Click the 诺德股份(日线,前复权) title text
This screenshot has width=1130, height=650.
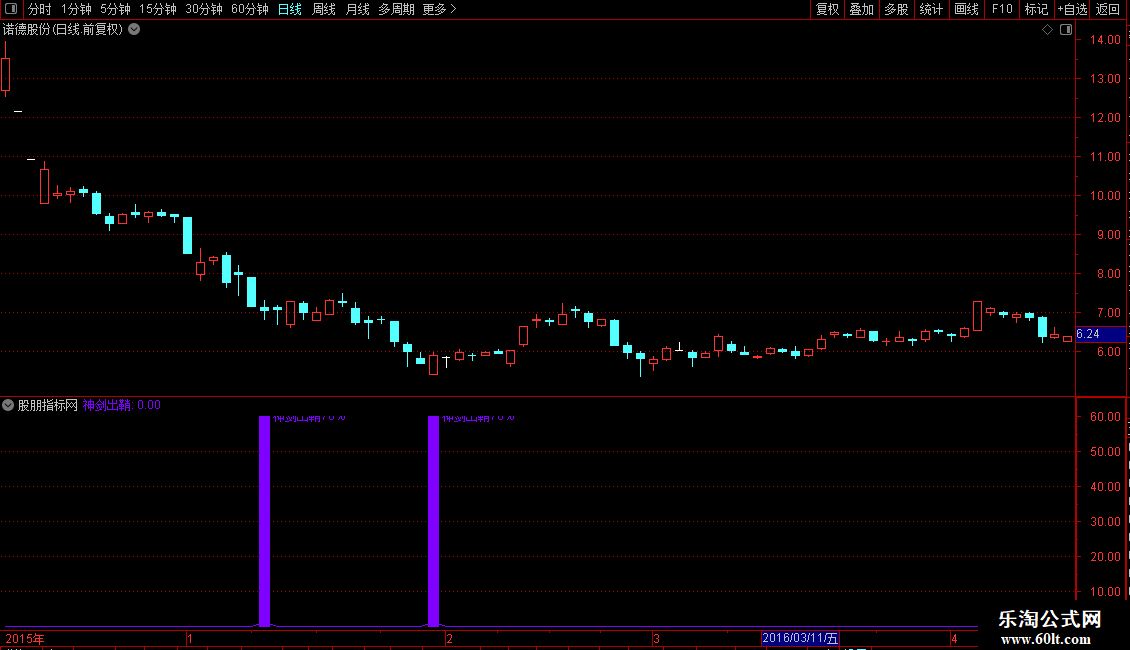(x=63, y=30)
